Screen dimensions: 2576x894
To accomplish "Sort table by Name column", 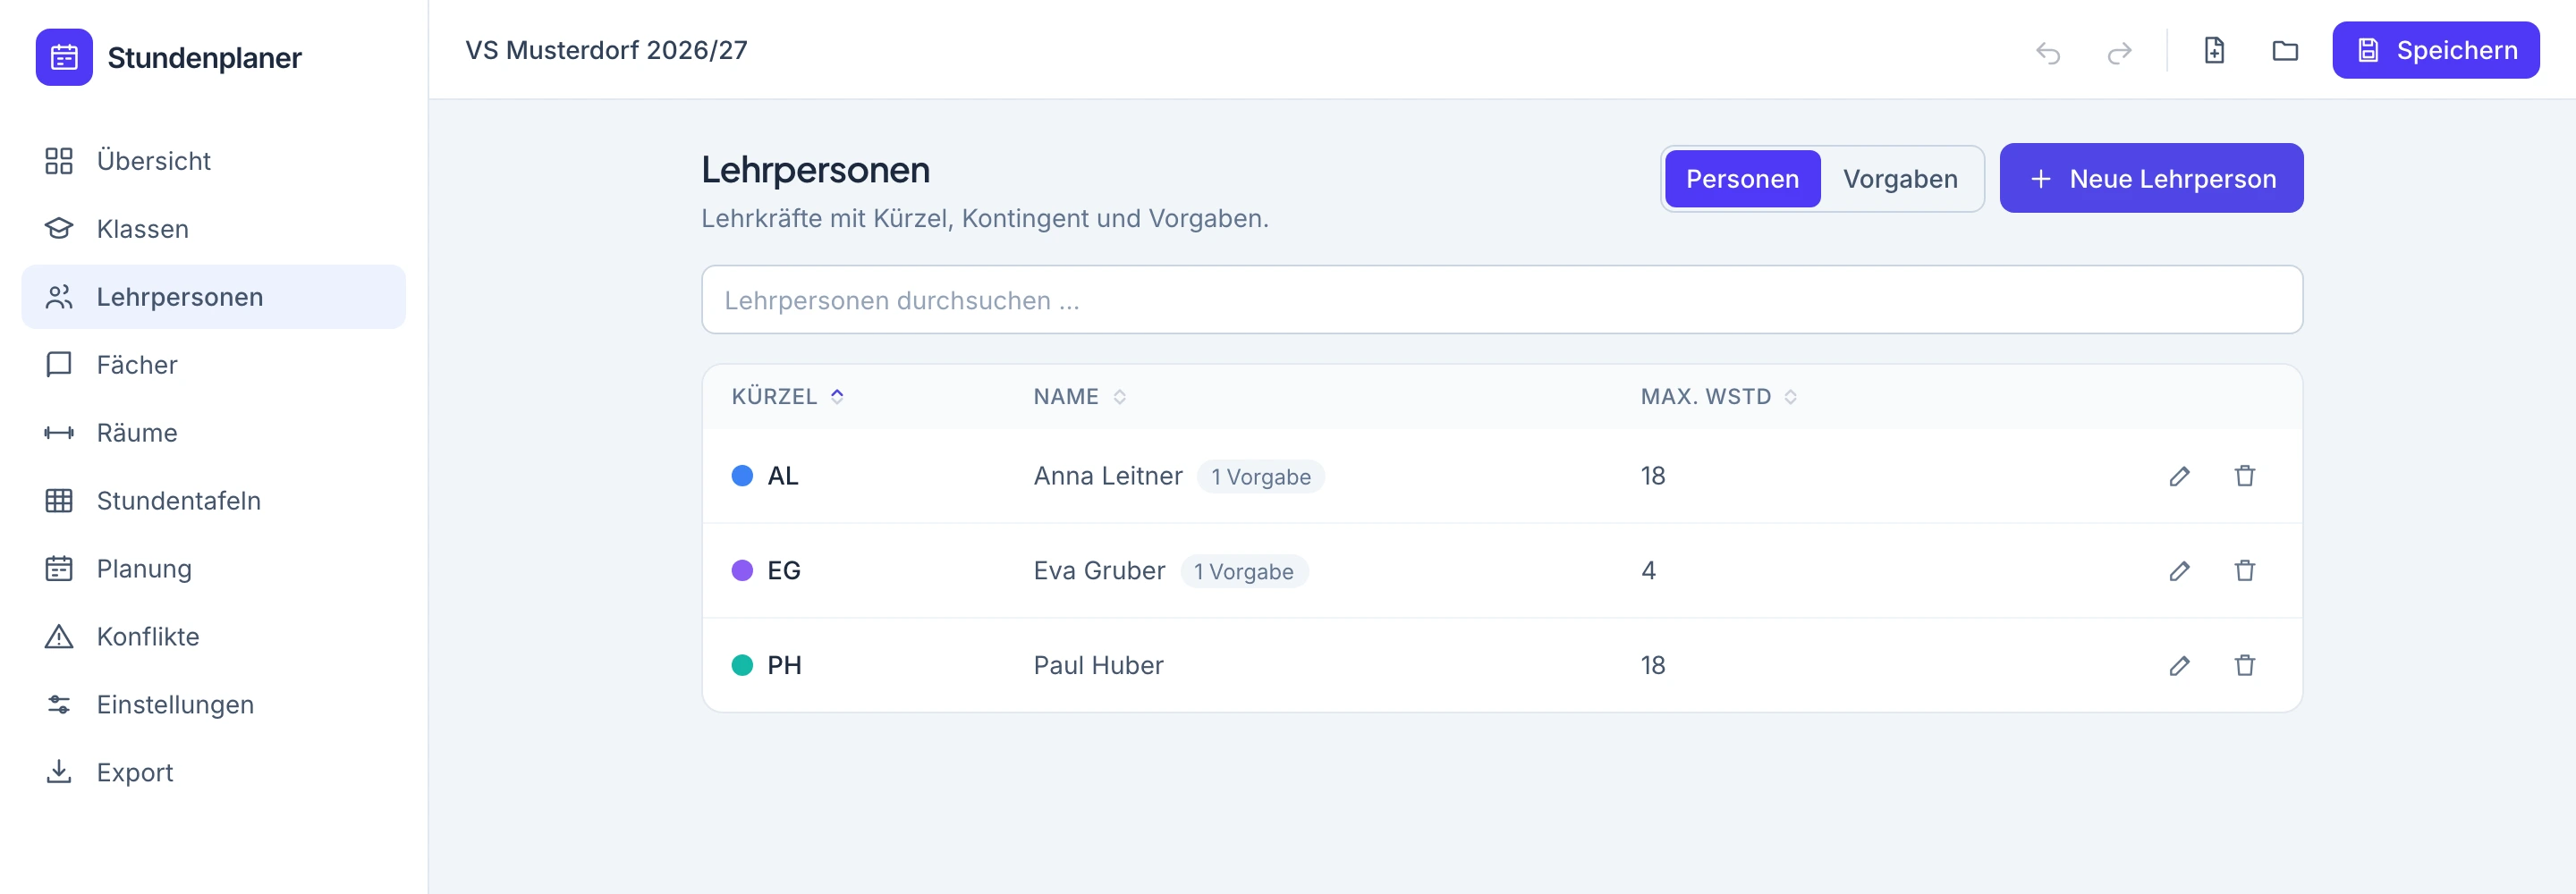I will pos(1080,397).
